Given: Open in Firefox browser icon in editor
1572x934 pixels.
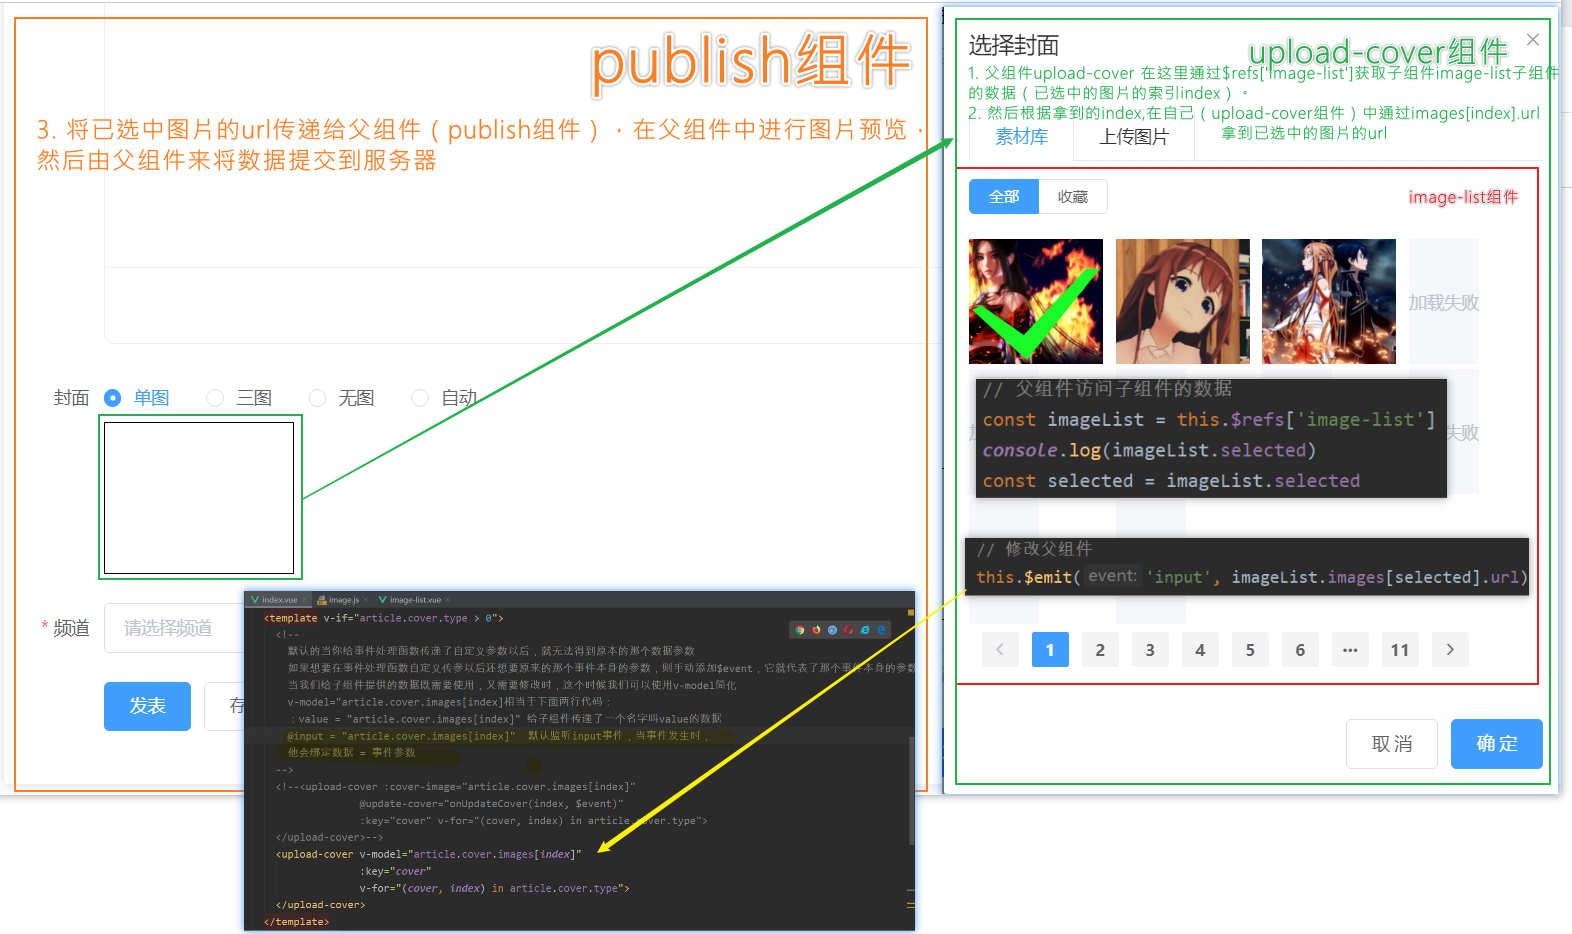Looking at the screenshot, I should tap(816, 630).
